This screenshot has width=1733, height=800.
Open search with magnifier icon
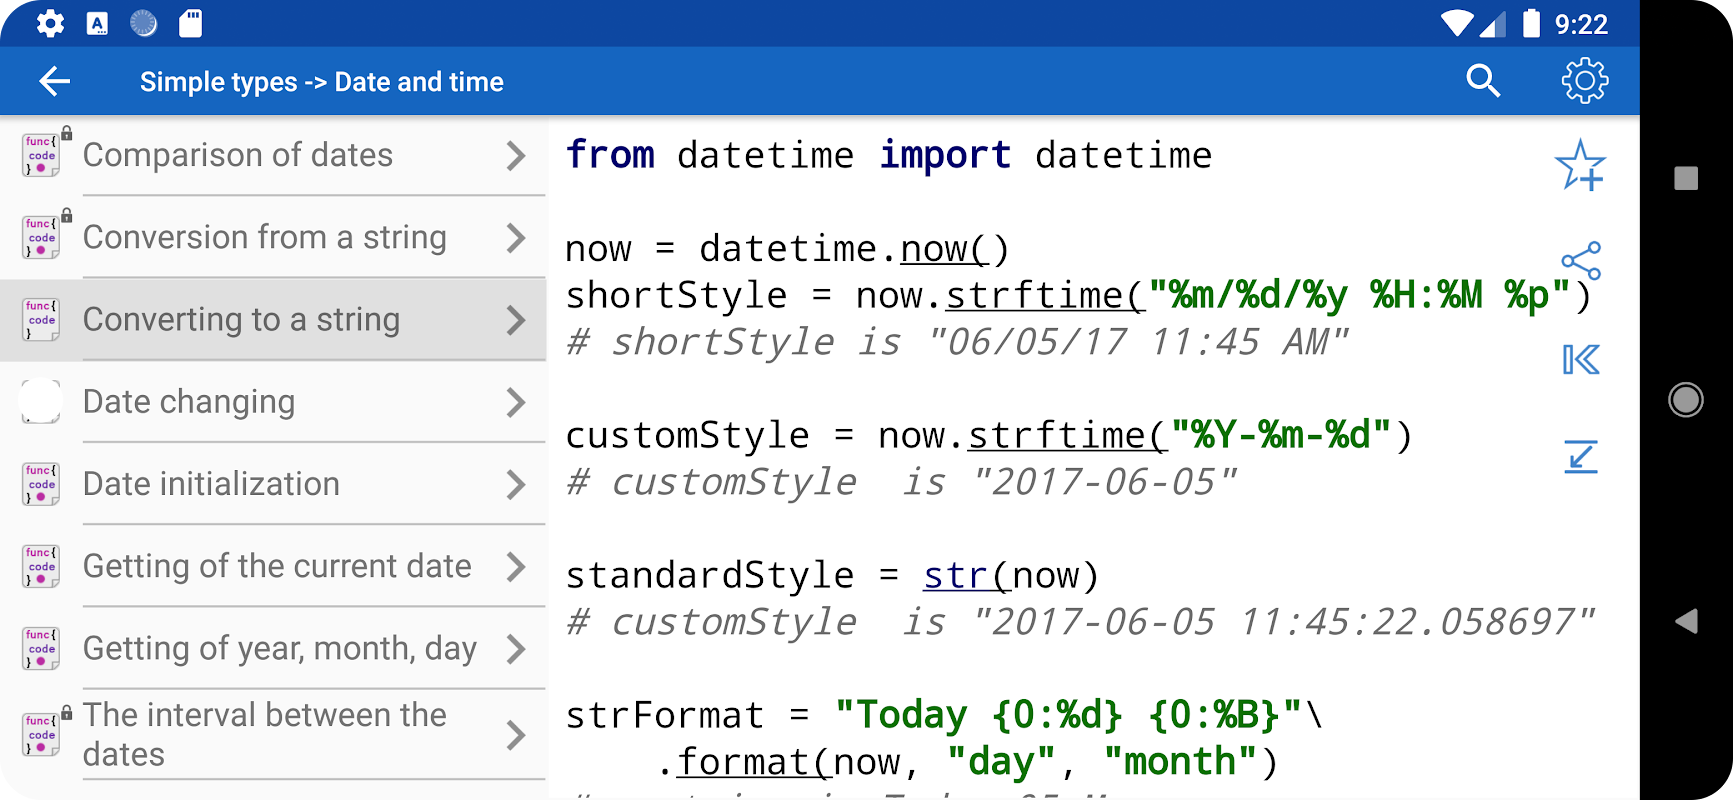(x=1483, y=81)
